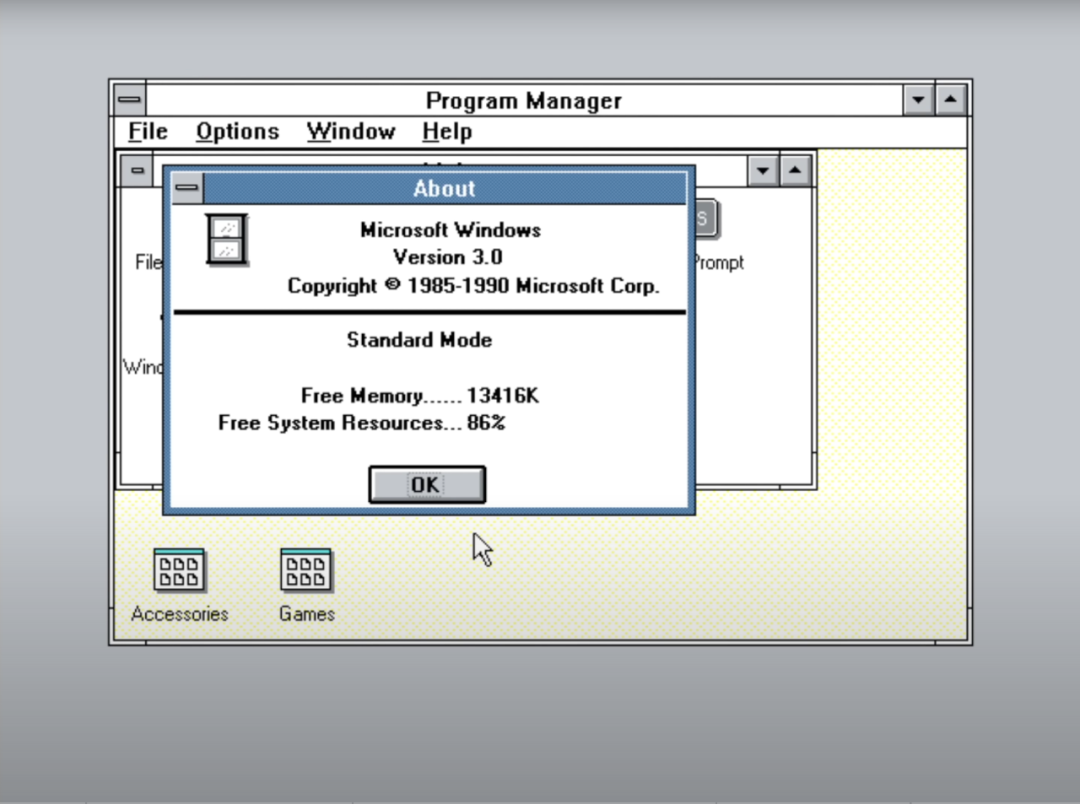1080x804 pixels.
Task: Click the 'Free System Resources... 86%' line
Action: tap(362, 422)
